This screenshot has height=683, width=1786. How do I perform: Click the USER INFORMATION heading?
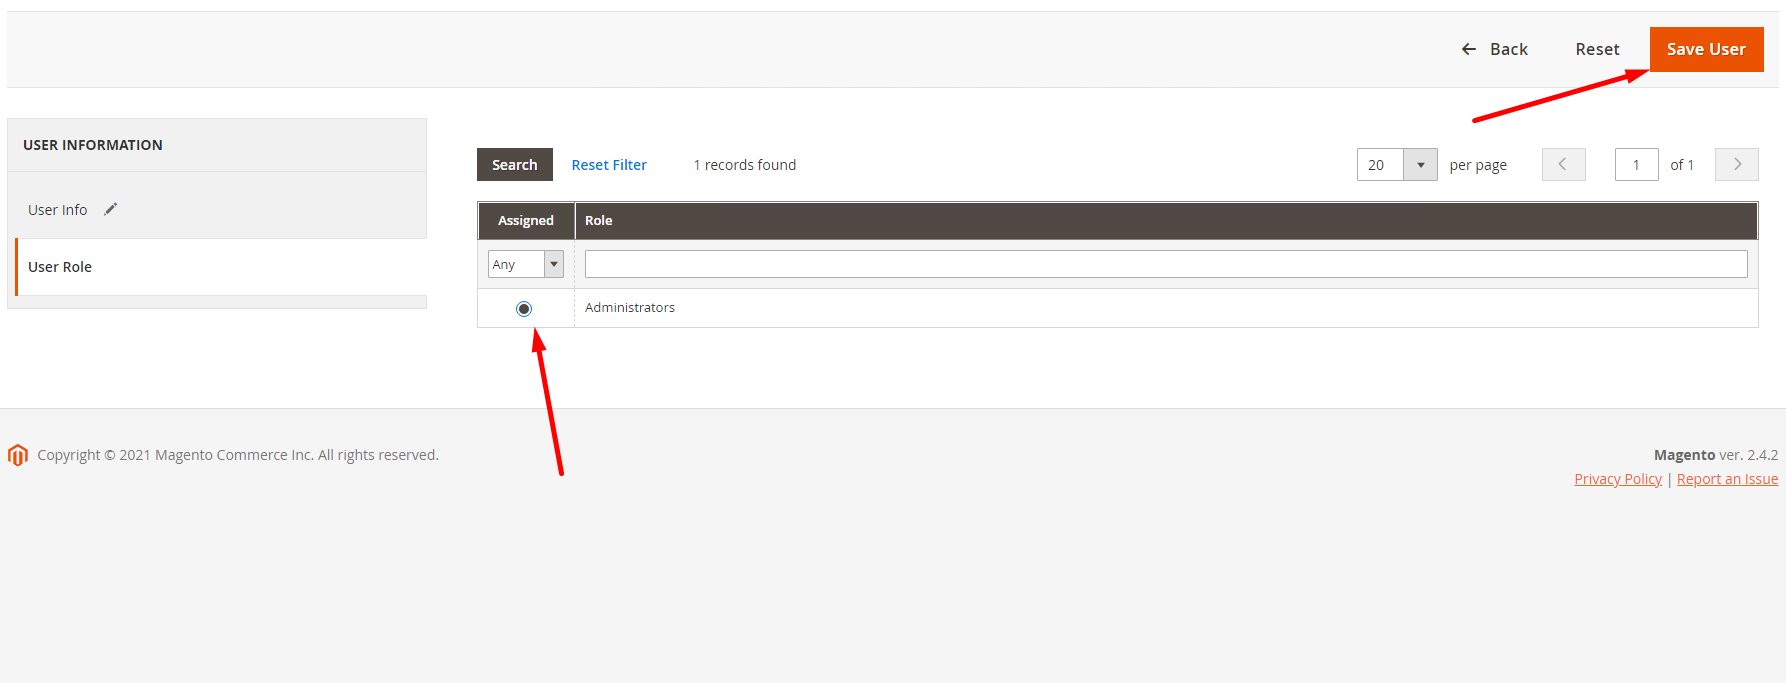[x=93, y=145]
